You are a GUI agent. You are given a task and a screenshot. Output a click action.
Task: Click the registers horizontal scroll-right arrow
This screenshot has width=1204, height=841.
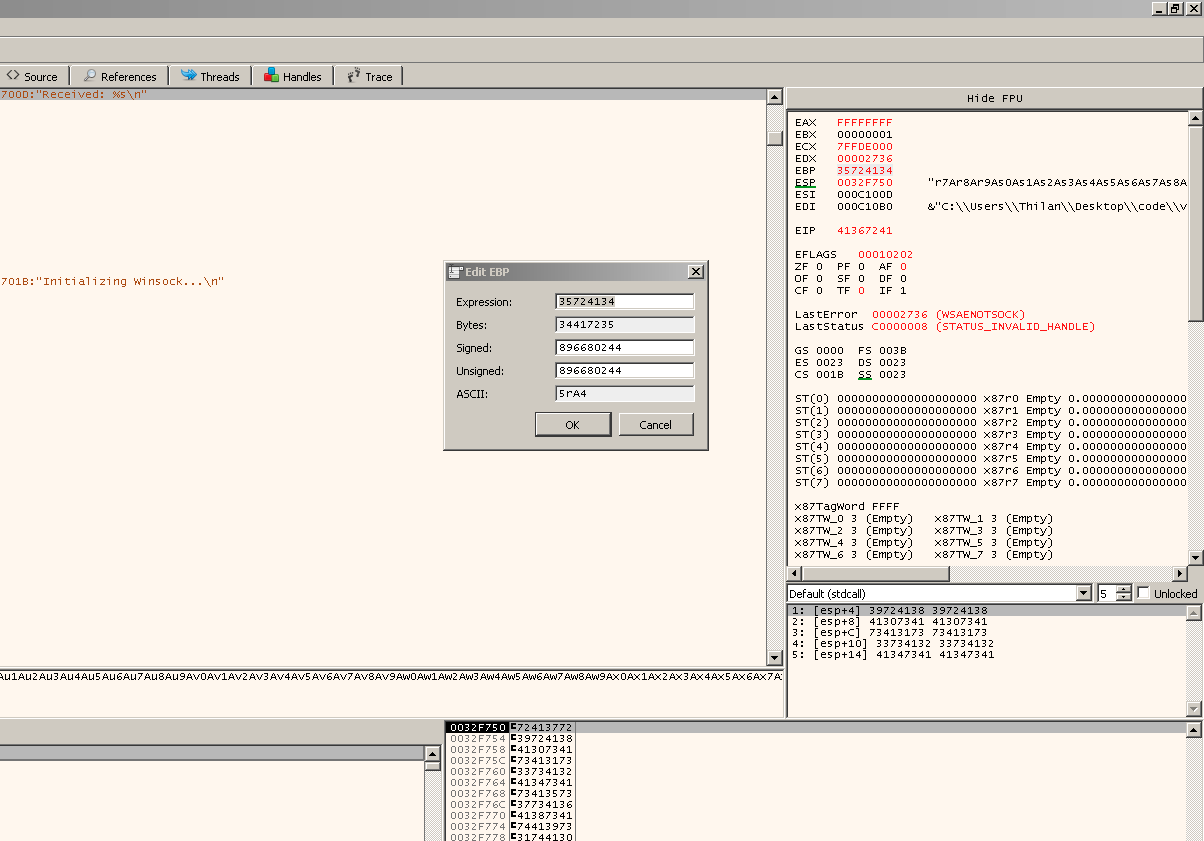click(1180, 574)
